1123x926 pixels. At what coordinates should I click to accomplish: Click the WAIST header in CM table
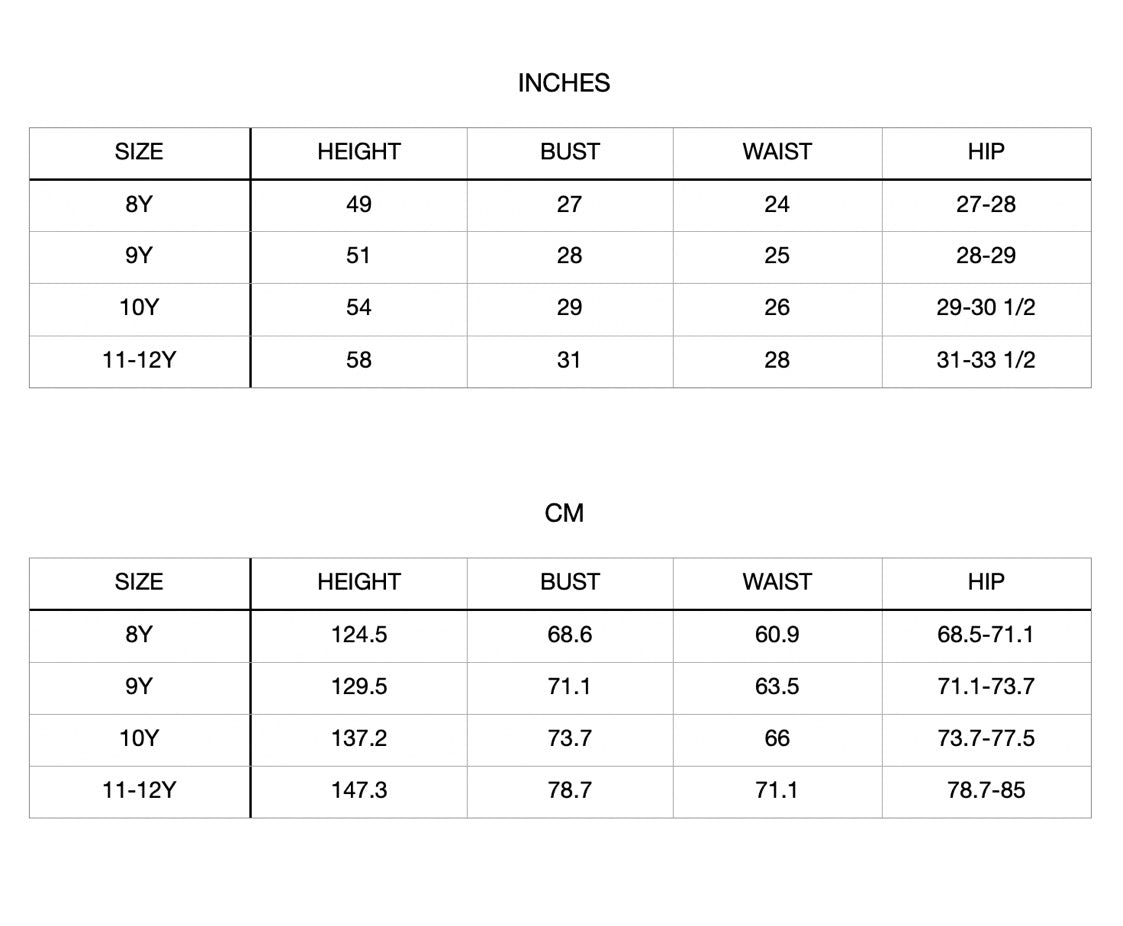click(777, 582)
